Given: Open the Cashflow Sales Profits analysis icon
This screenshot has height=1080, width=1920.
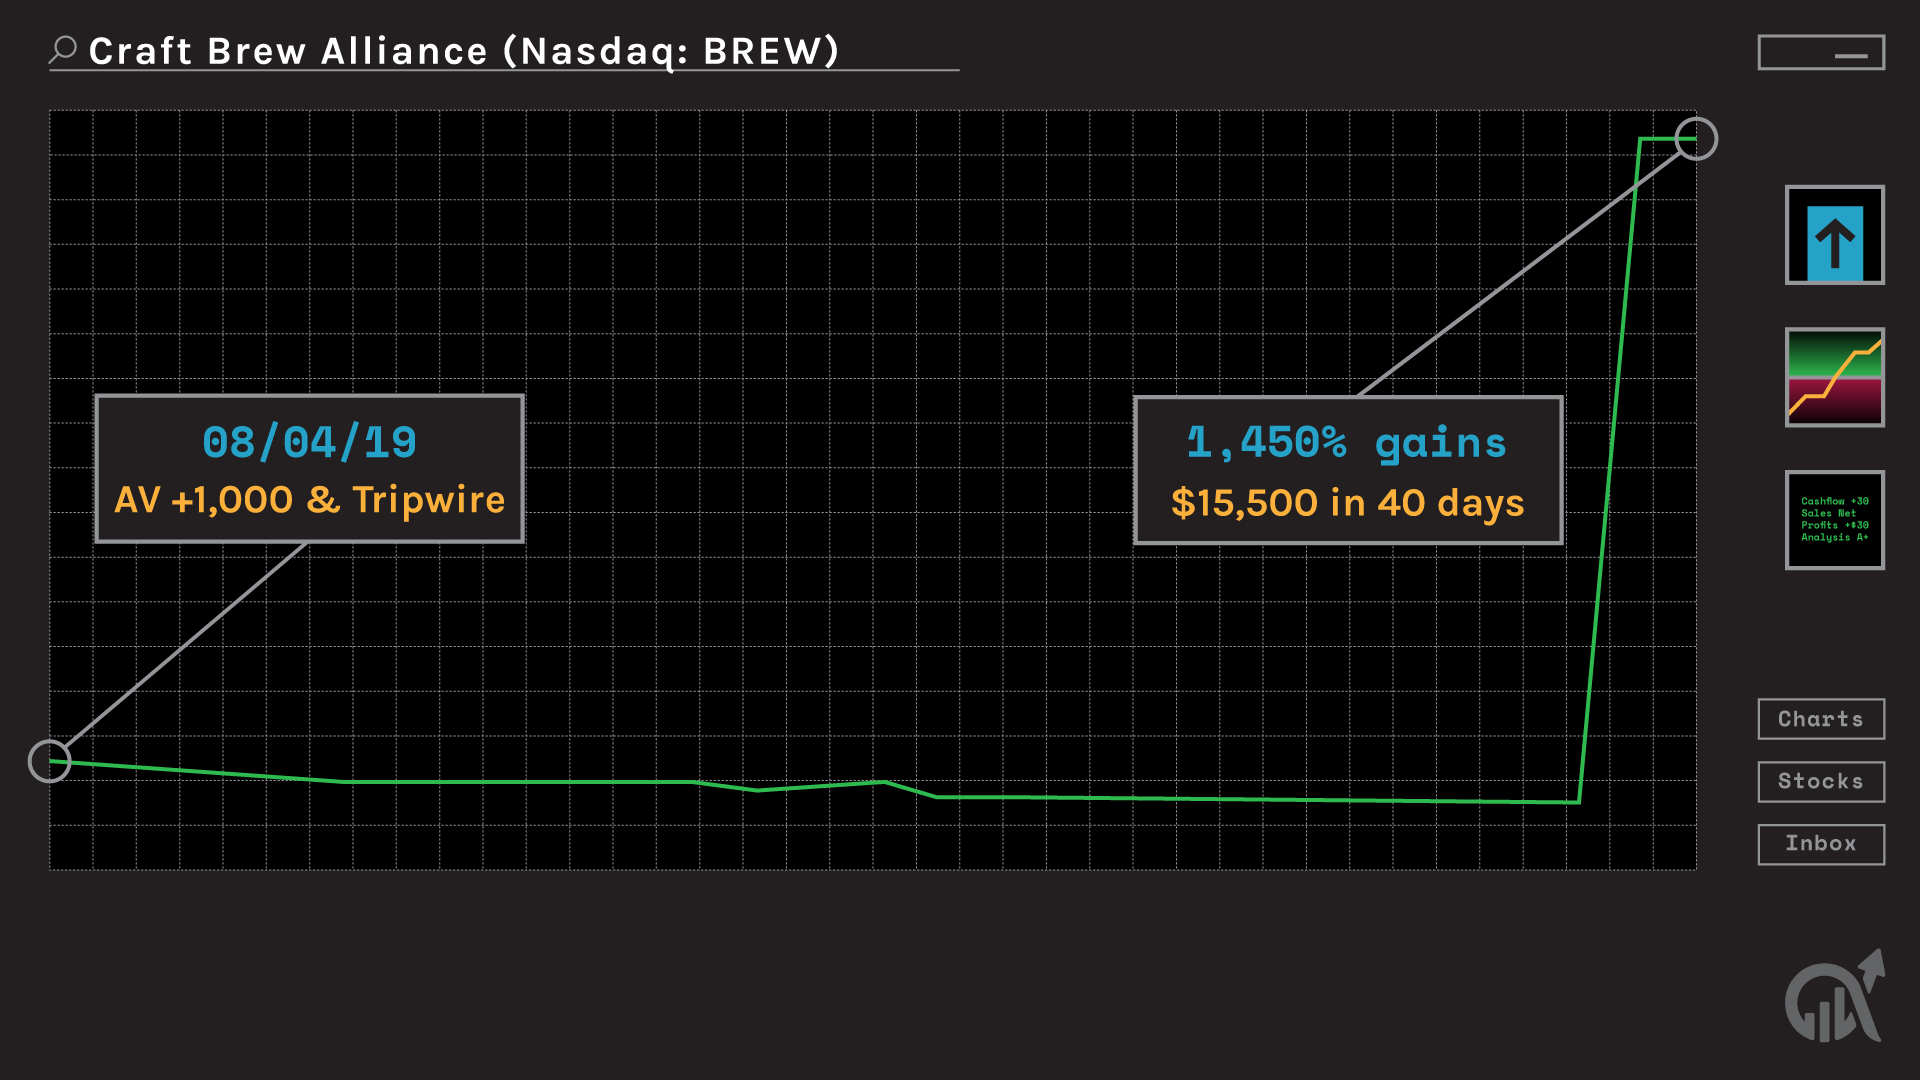Looking at the screenshot, I should point(1834,520).
